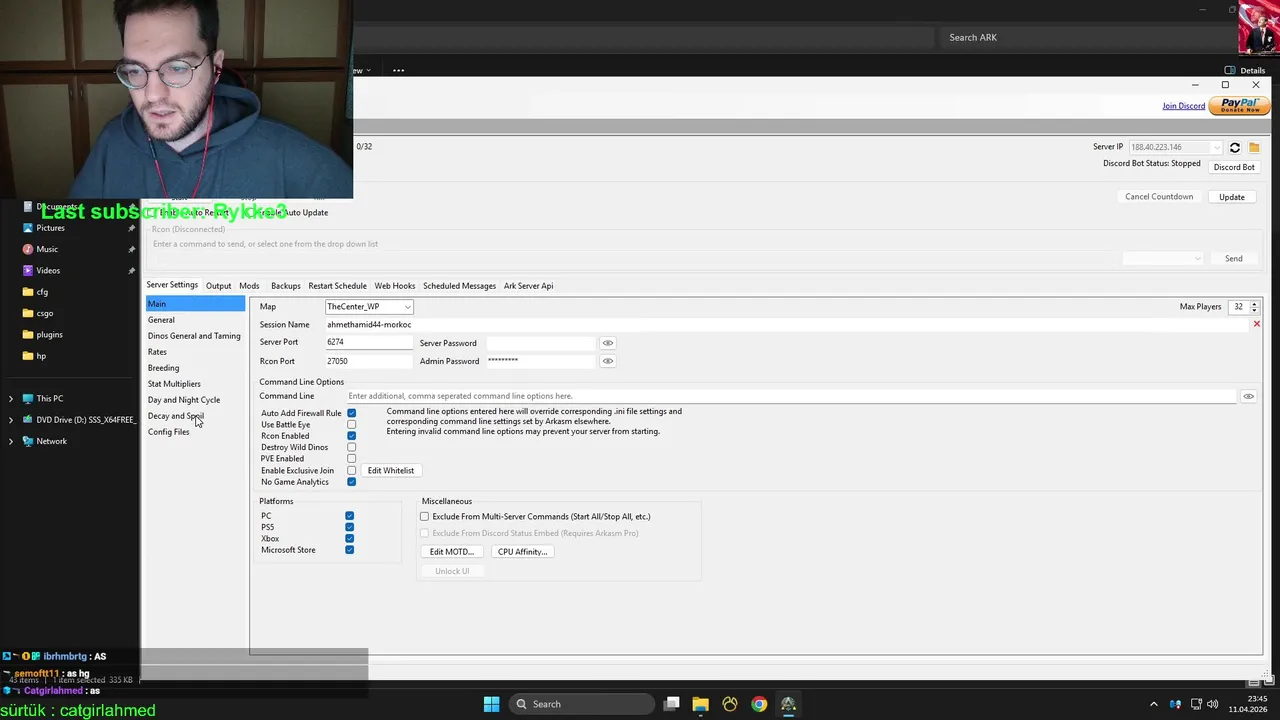
Task: Expand the This PC tree node
Action: point(11,398)
